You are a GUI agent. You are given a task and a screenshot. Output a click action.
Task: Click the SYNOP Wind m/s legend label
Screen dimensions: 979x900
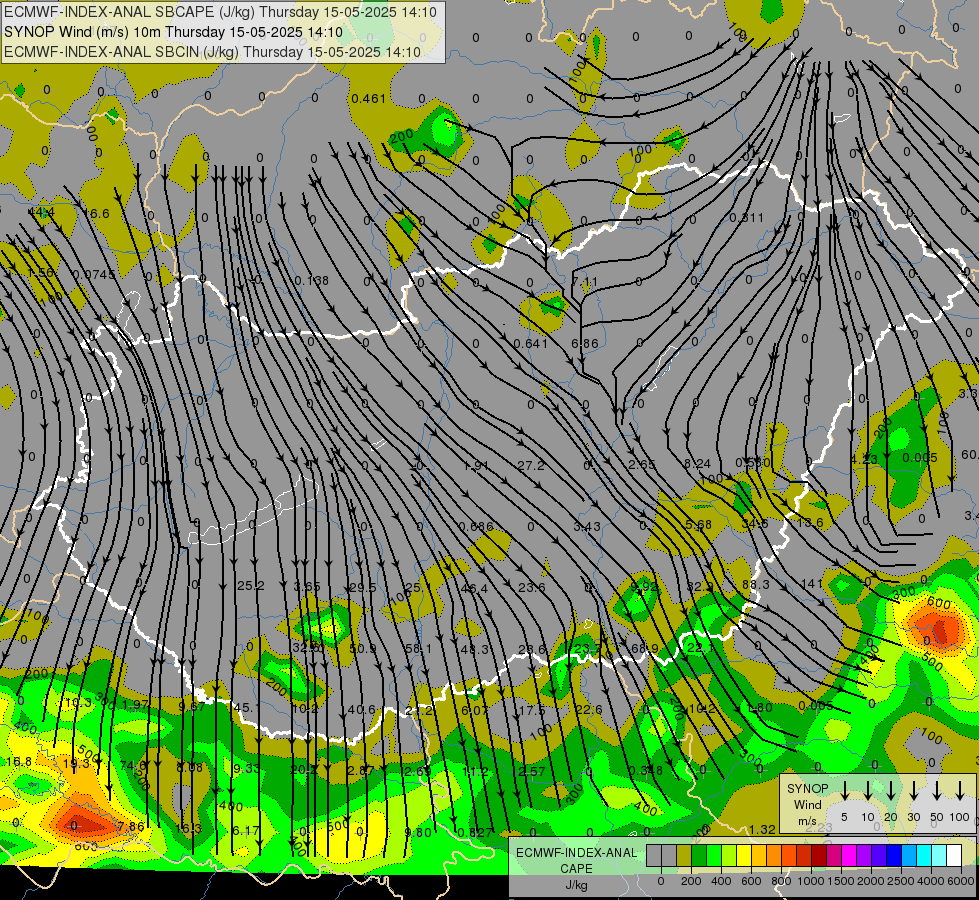pyautogui.click(x=807, y=804)
